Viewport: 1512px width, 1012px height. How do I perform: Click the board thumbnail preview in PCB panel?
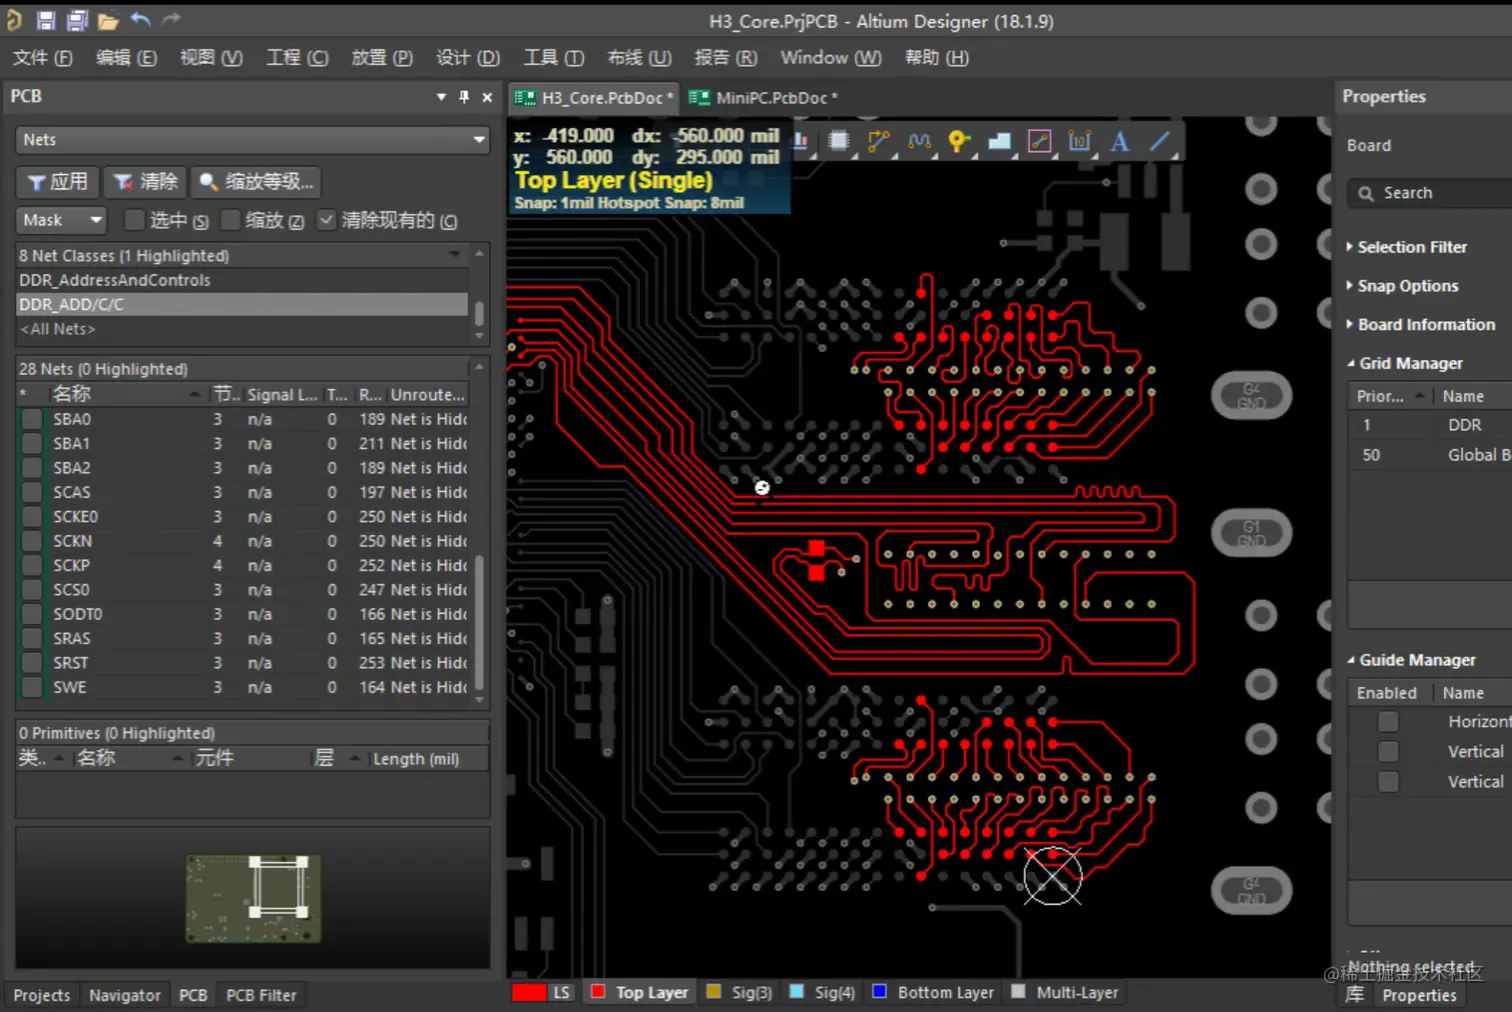(x=253, y=898)
